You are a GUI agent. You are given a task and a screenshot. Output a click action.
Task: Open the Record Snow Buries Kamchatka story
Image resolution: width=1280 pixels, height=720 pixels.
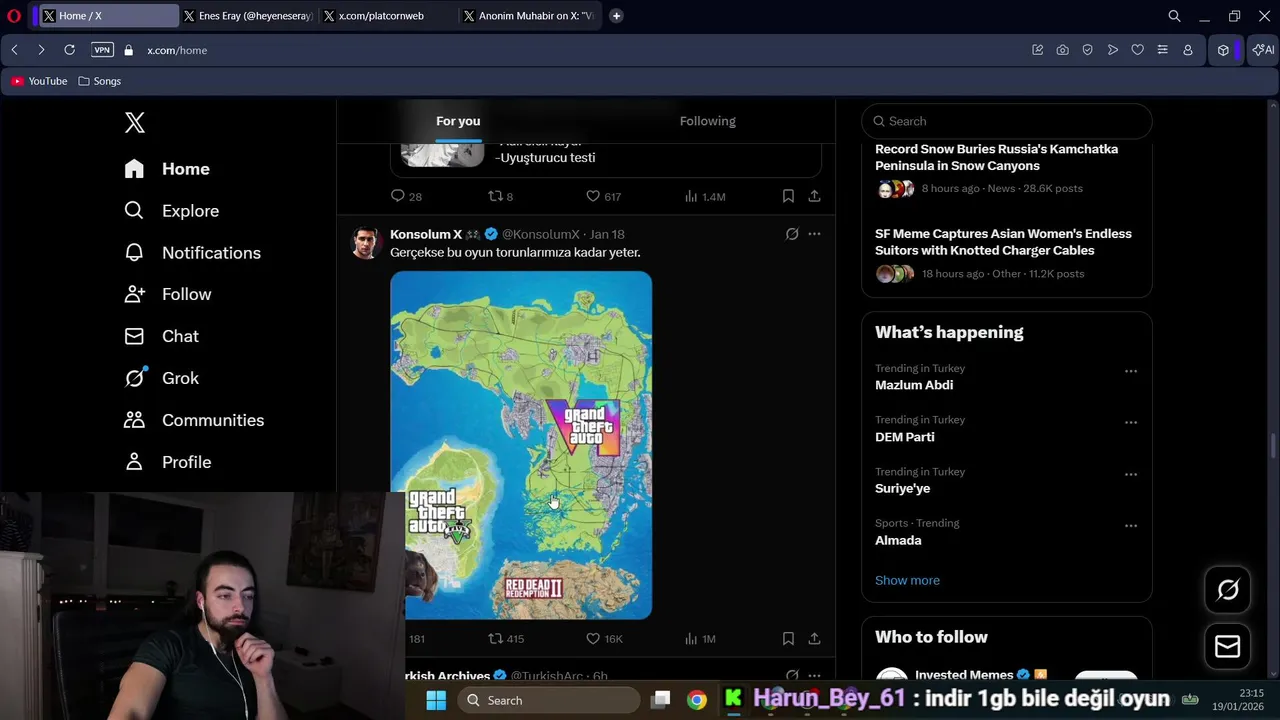click(1007, 169)
